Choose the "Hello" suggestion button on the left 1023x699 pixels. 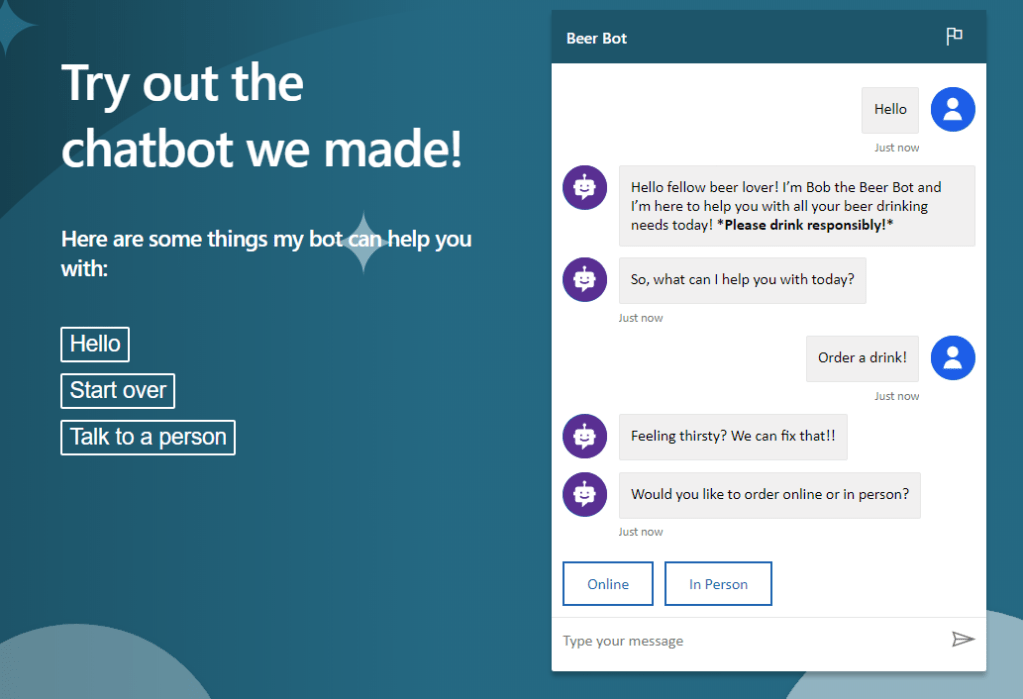(95, 344)
